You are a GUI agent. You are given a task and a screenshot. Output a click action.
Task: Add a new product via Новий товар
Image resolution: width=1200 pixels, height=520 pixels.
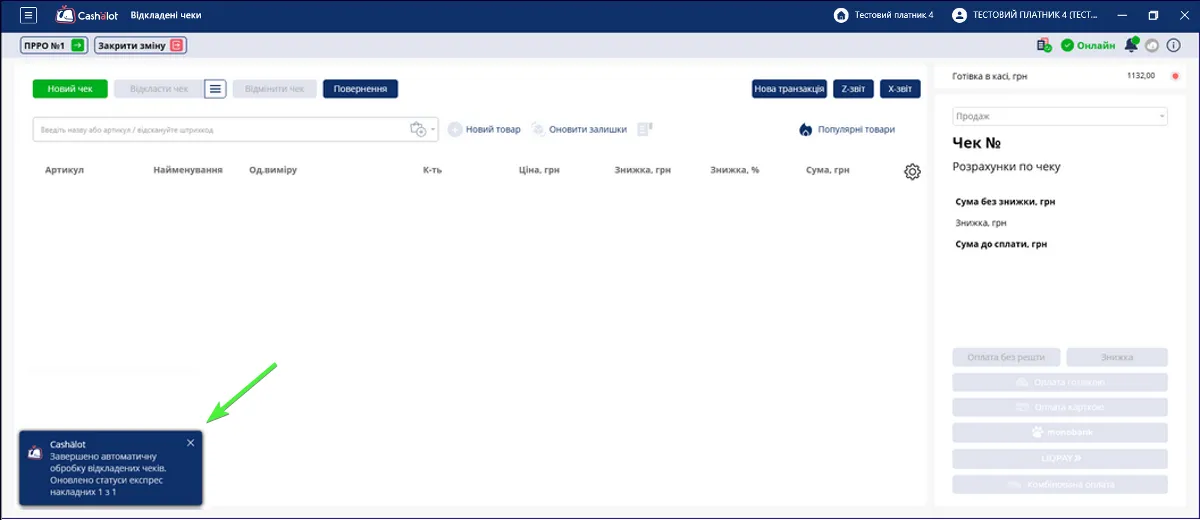coord(484,130)
